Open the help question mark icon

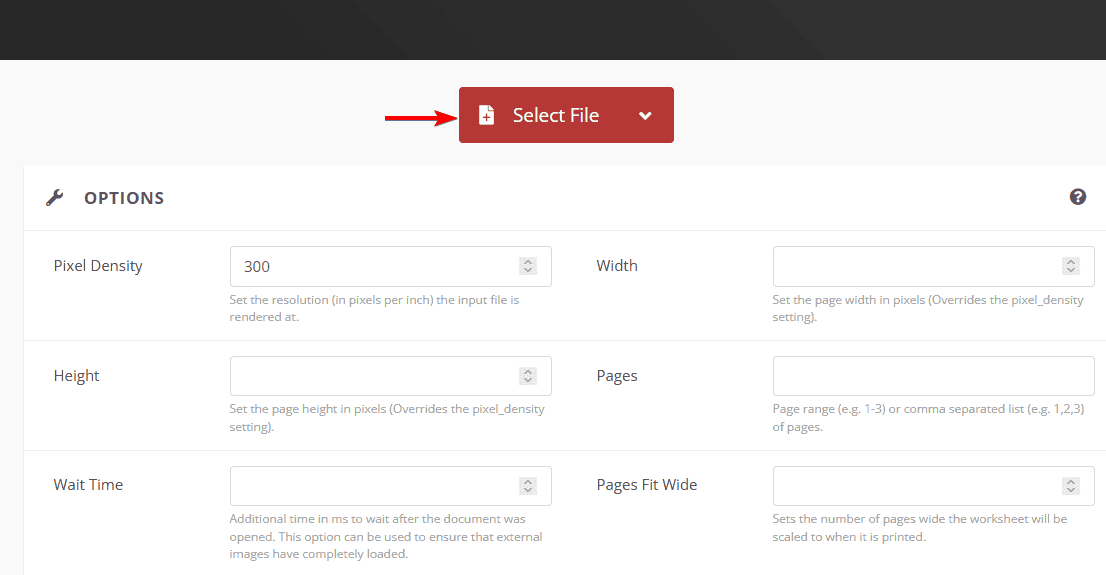coord(1077,197)
